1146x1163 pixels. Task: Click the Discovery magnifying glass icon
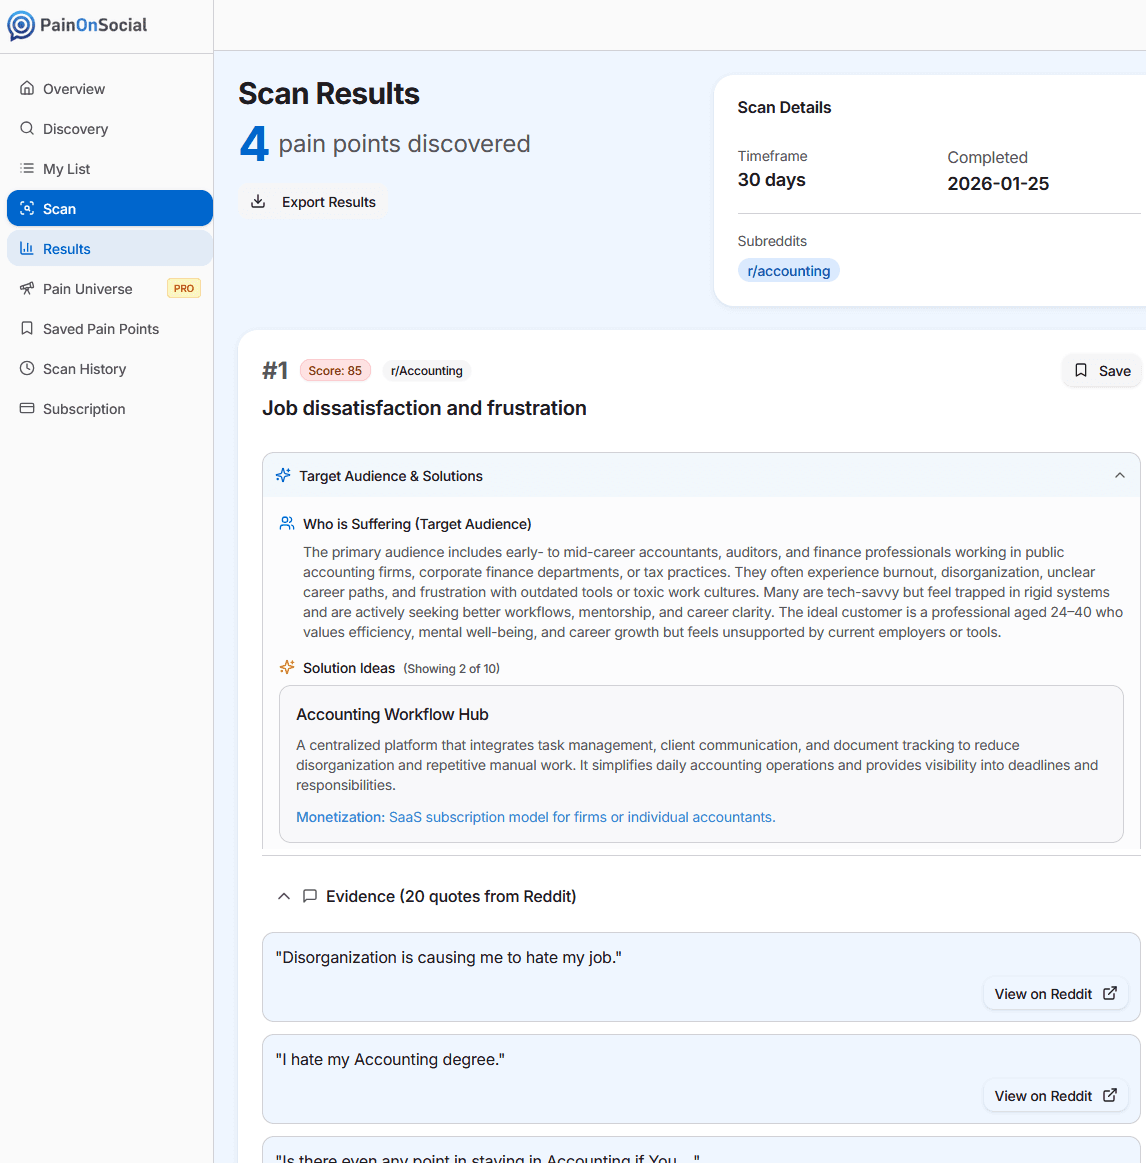point(26,128)
